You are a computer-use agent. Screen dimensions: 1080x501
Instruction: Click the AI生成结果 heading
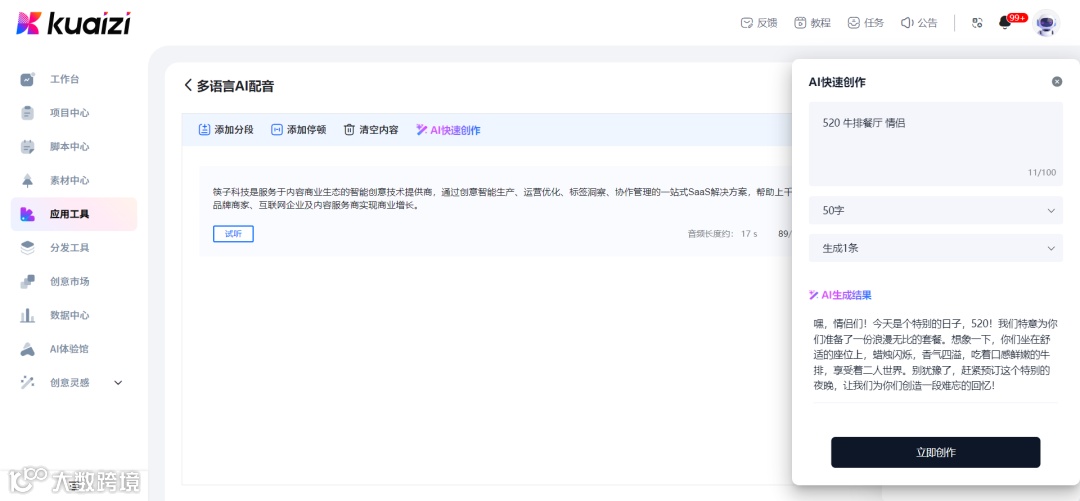point(840,295)
